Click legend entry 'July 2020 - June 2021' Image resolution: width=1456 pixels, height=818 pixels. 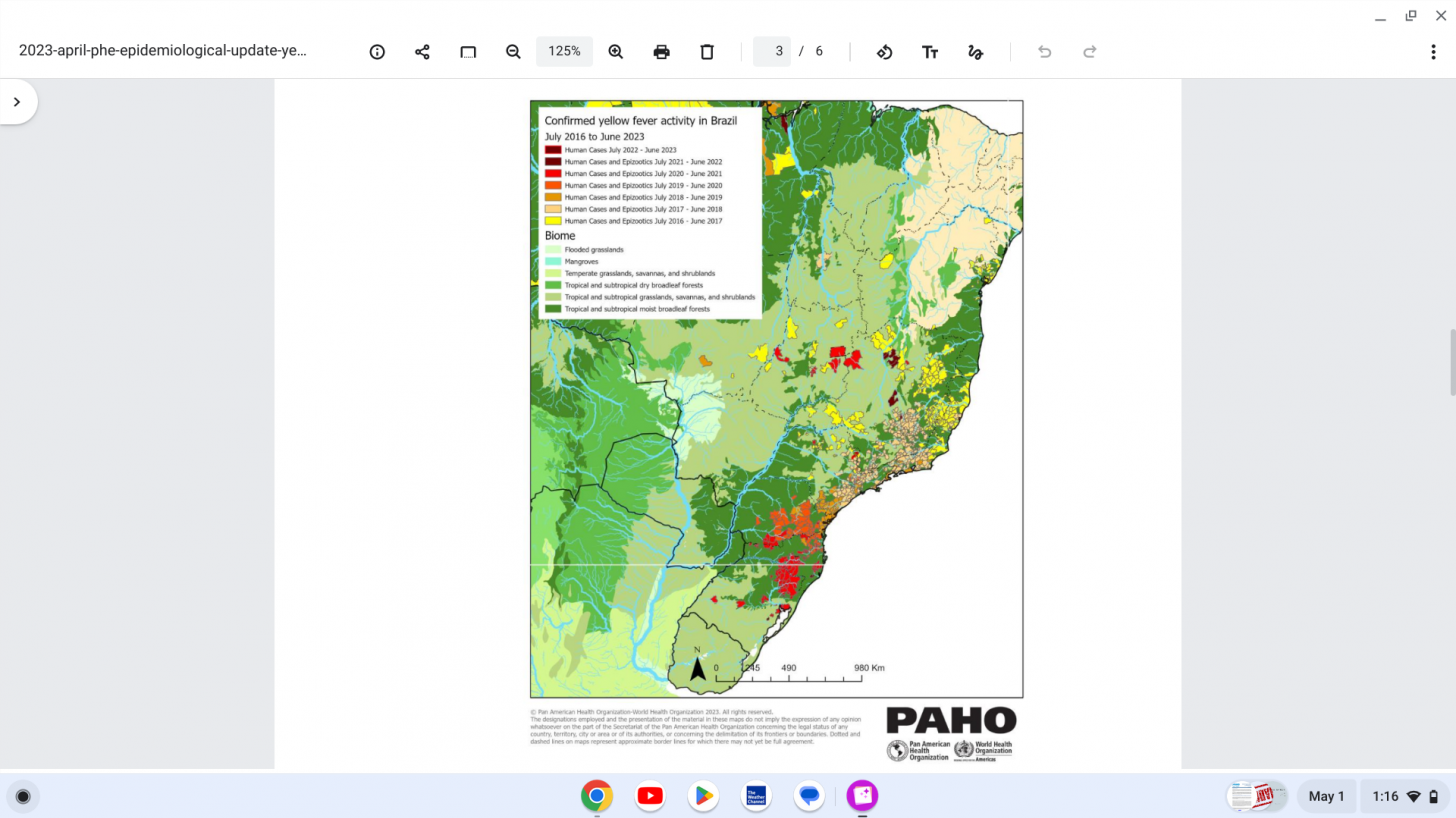(643, 174)
